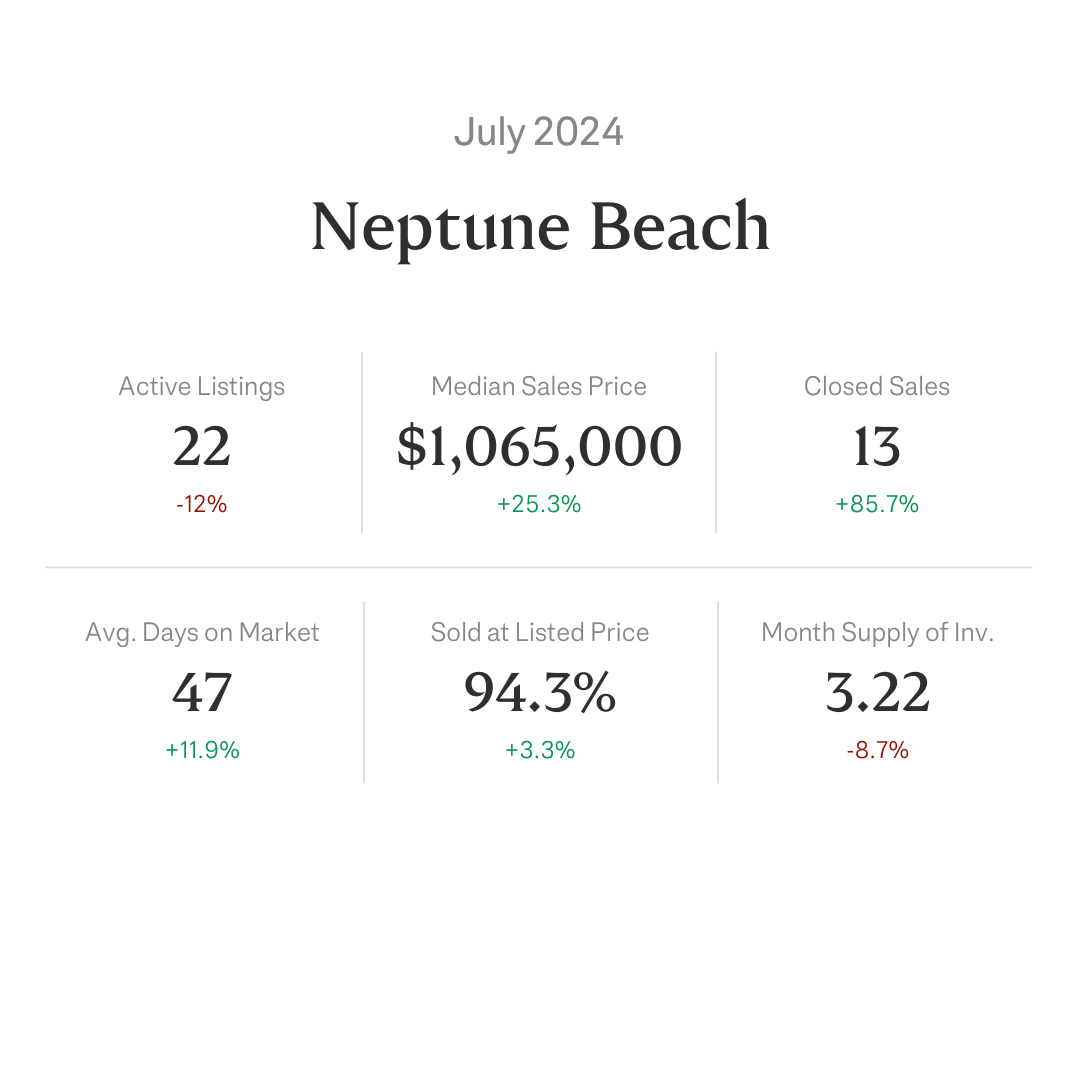Image resolution: width=1080 pixels, height=1080 pixels.
Task: Click the July 2024 date heading
Action: tap(539, 132)
